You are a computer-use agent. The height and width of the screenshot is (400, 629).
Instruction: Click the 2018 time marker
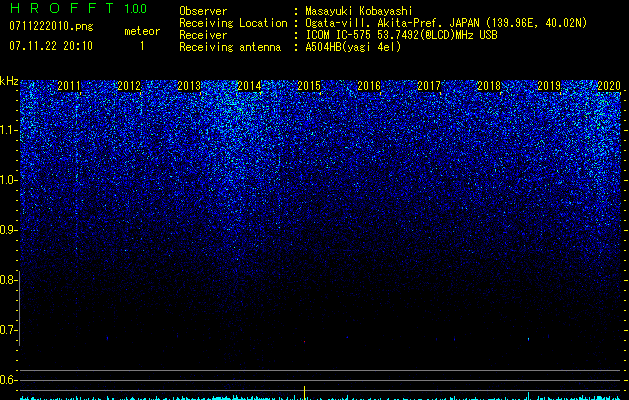click(489, 86)
